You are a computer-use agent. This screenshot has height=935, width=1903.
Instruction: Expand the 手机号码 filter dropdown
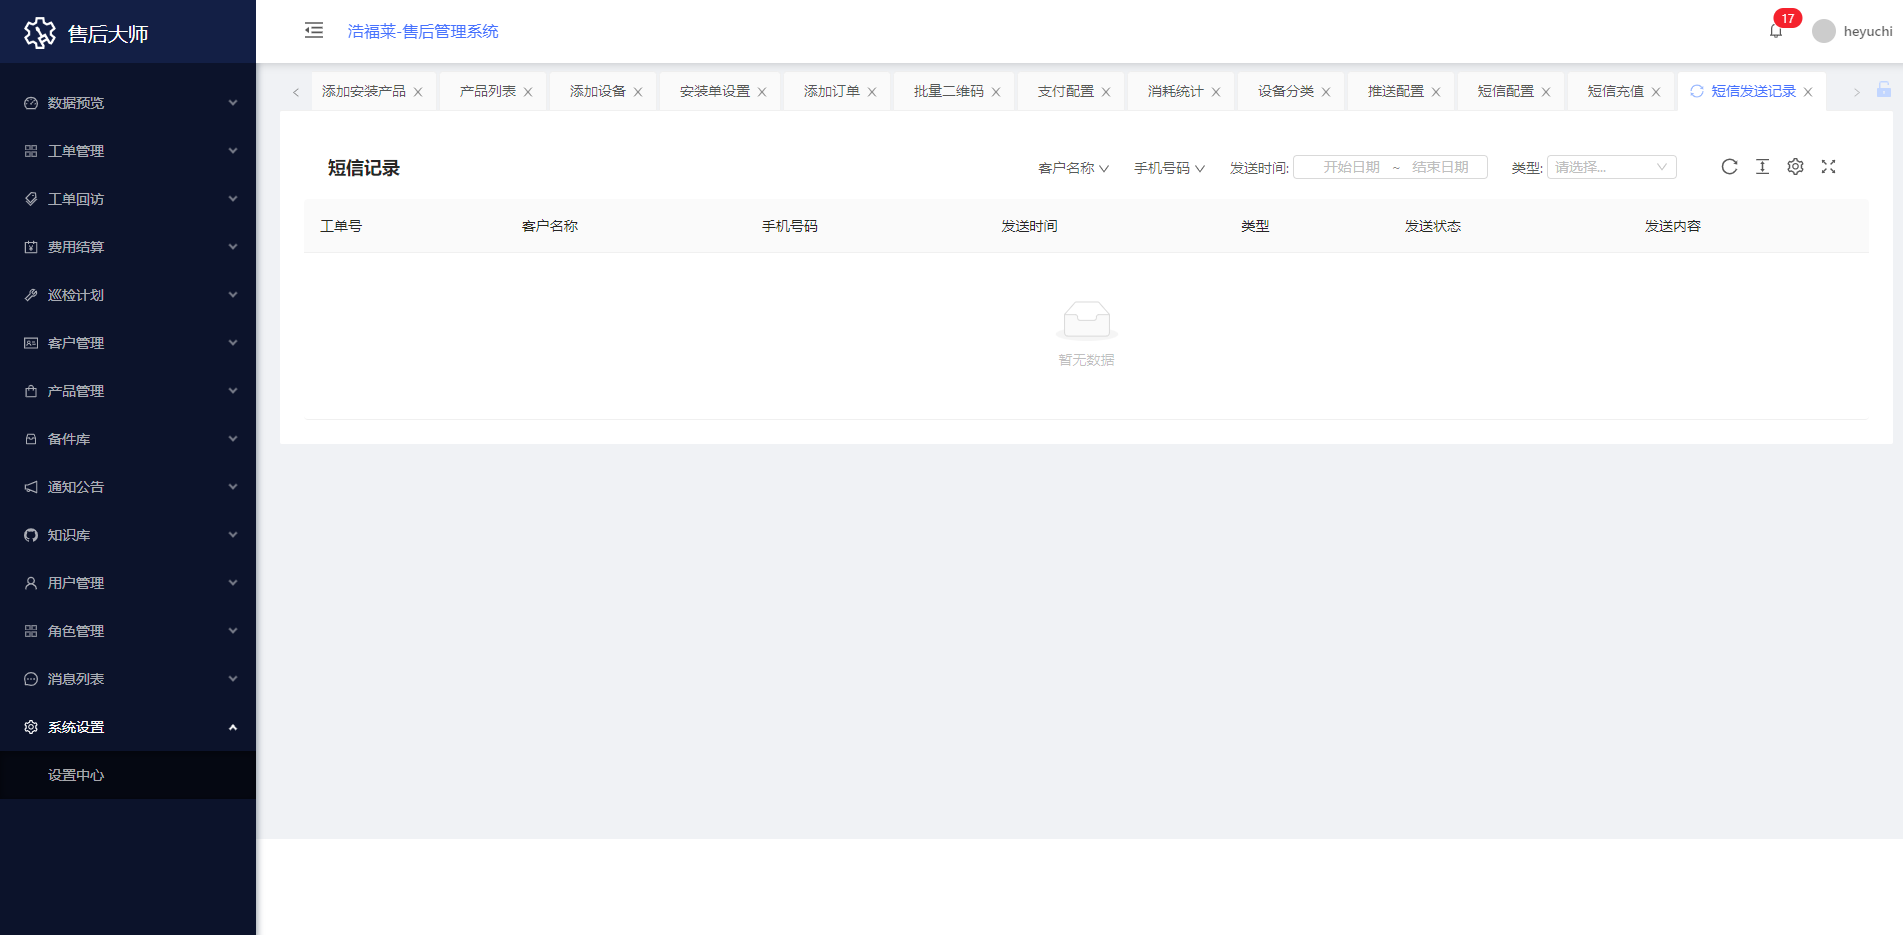point(1169,168)
